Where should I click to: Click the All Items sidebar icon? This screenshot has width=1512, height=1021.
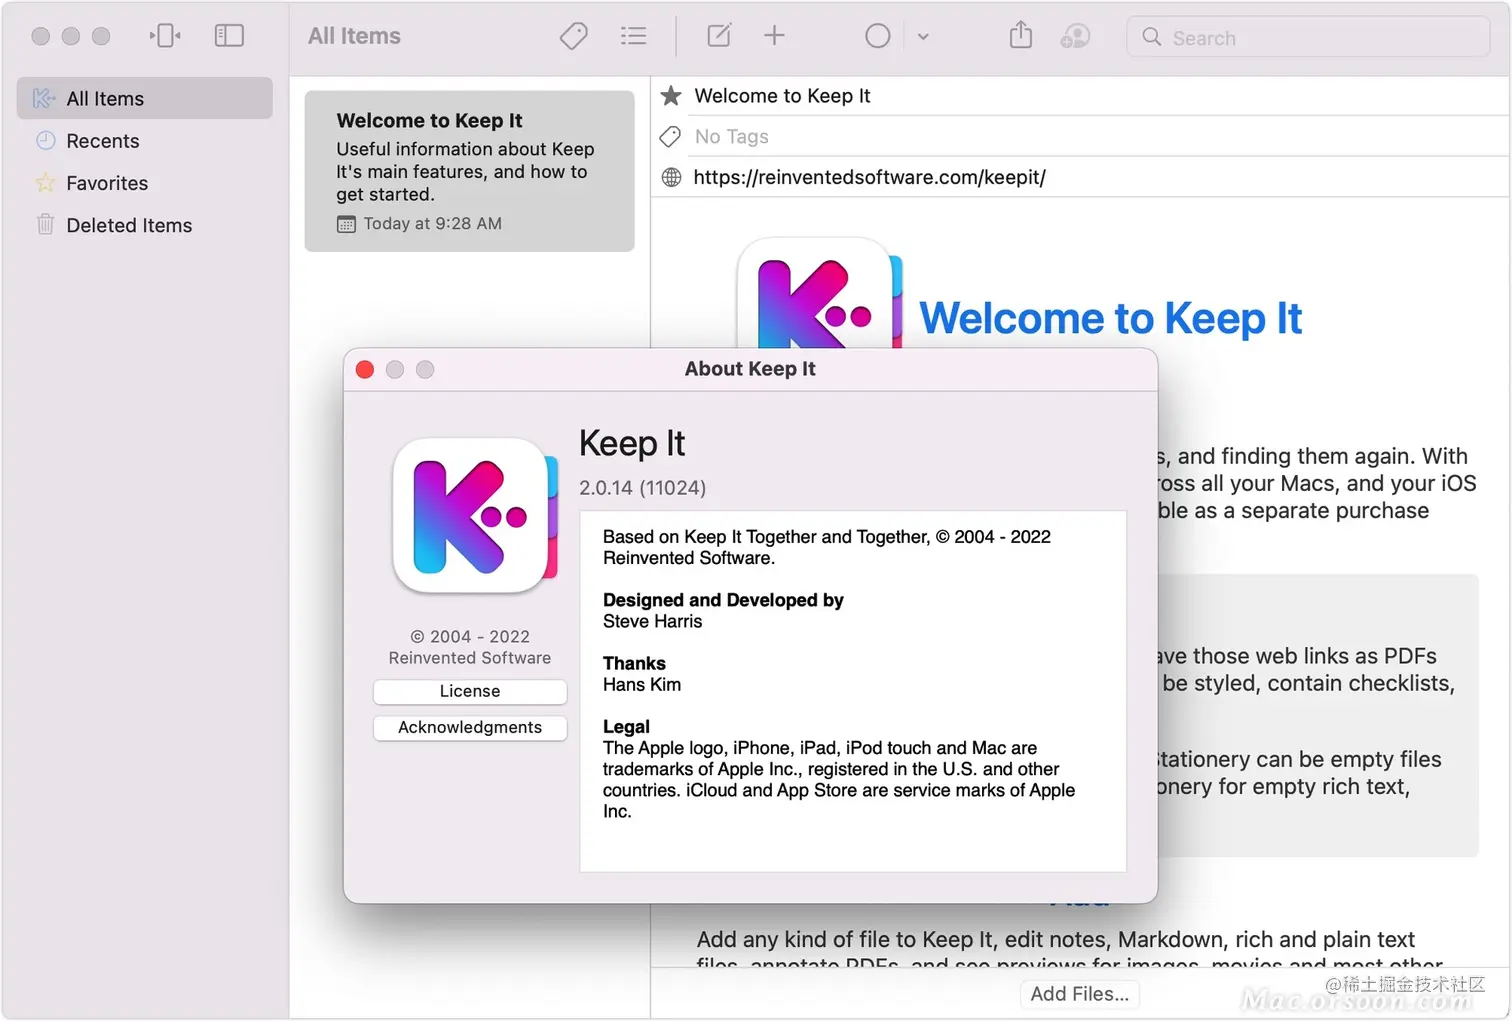point(44,98)
